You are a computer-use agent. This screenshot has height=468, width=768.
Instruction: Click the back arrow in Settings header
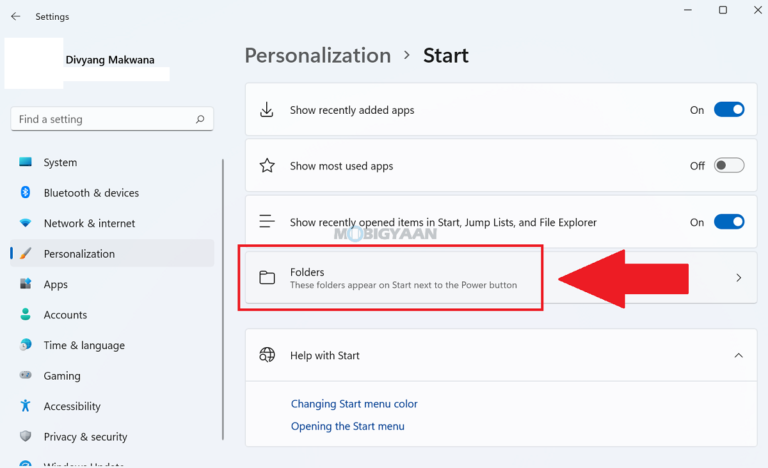[16, 16]
